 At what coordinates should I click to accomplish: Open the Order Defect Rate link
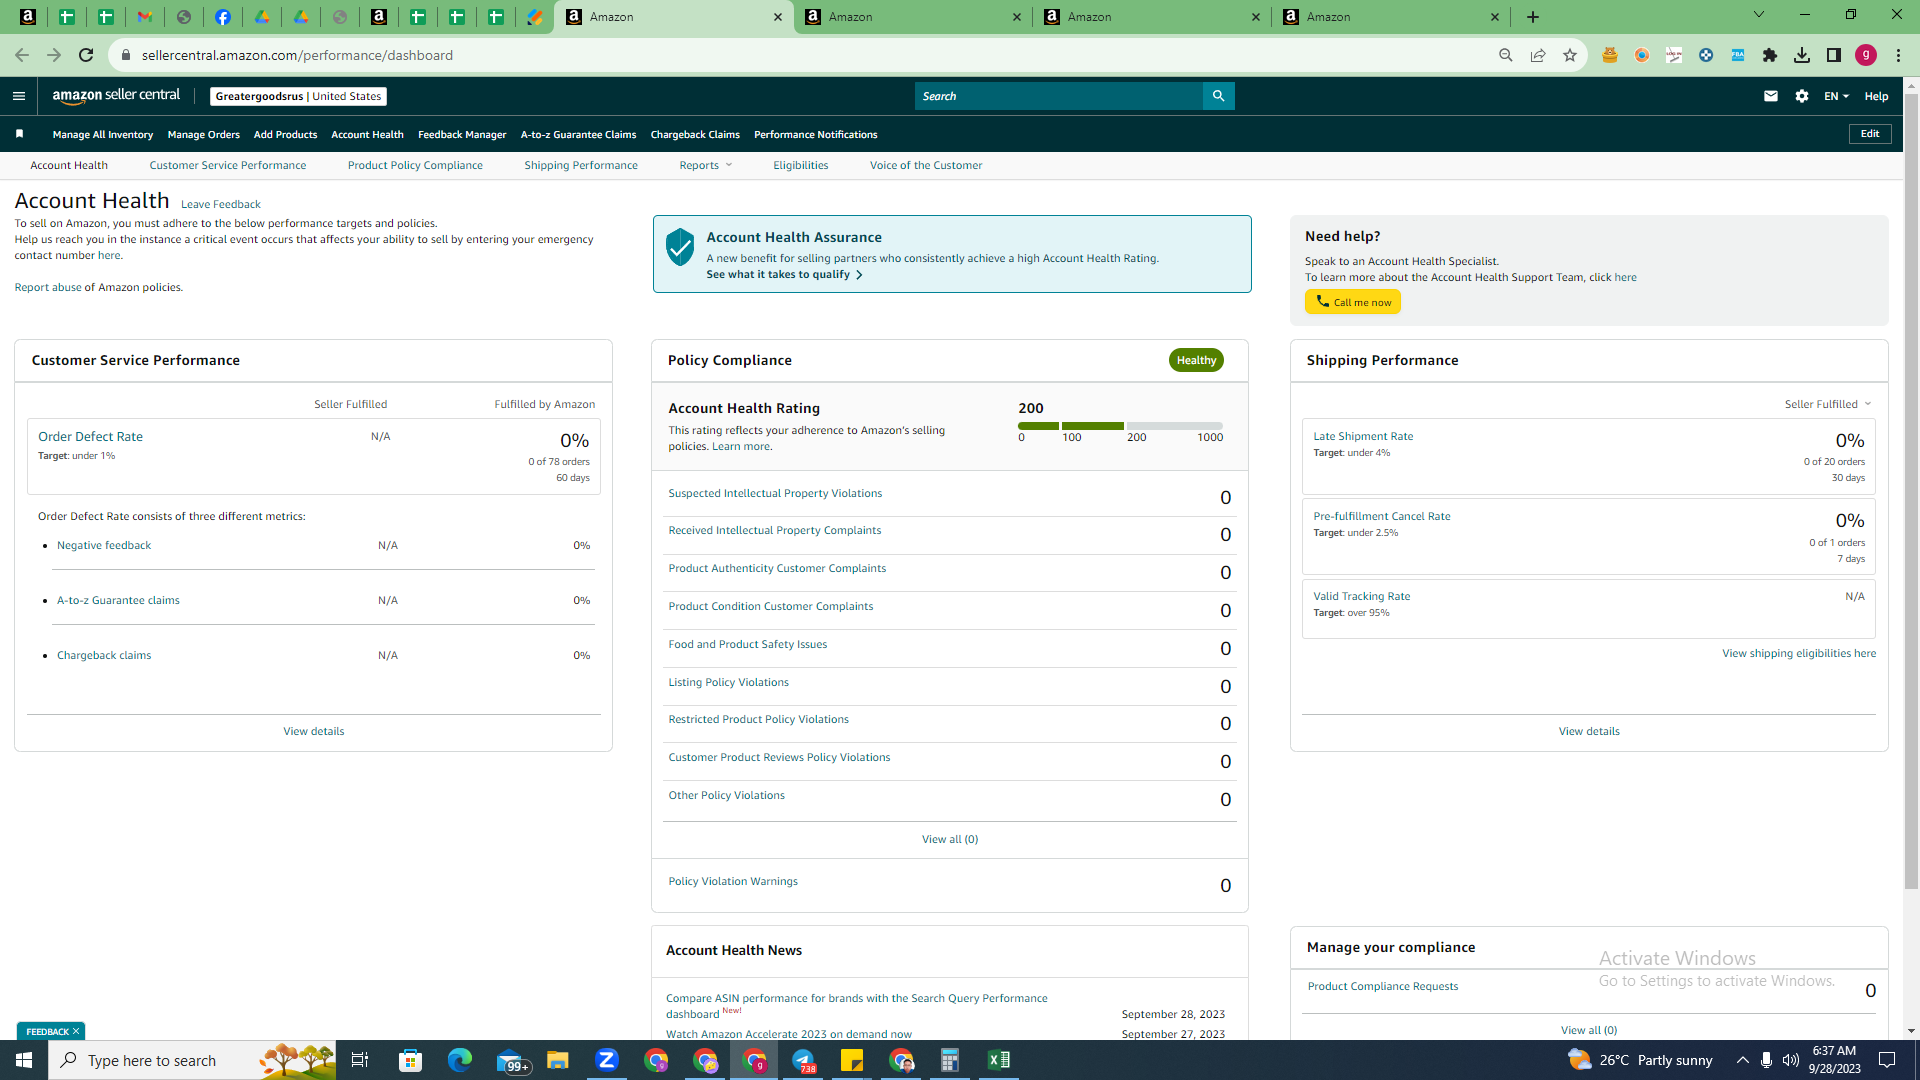90,436
